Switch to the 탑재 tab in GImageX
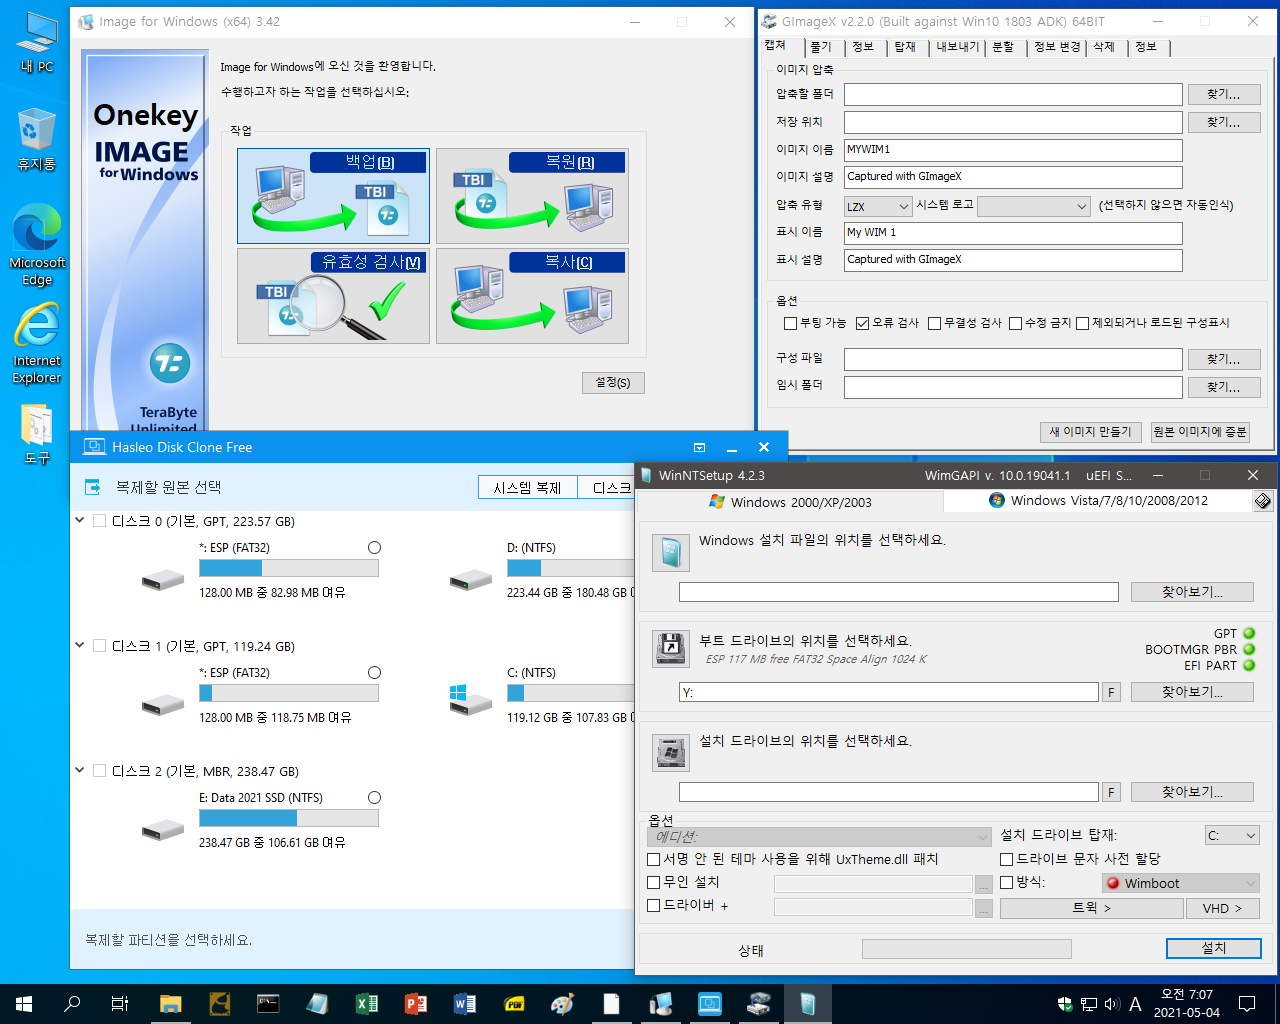This screenshot has width=1280, height=1024. coord(905,47)
